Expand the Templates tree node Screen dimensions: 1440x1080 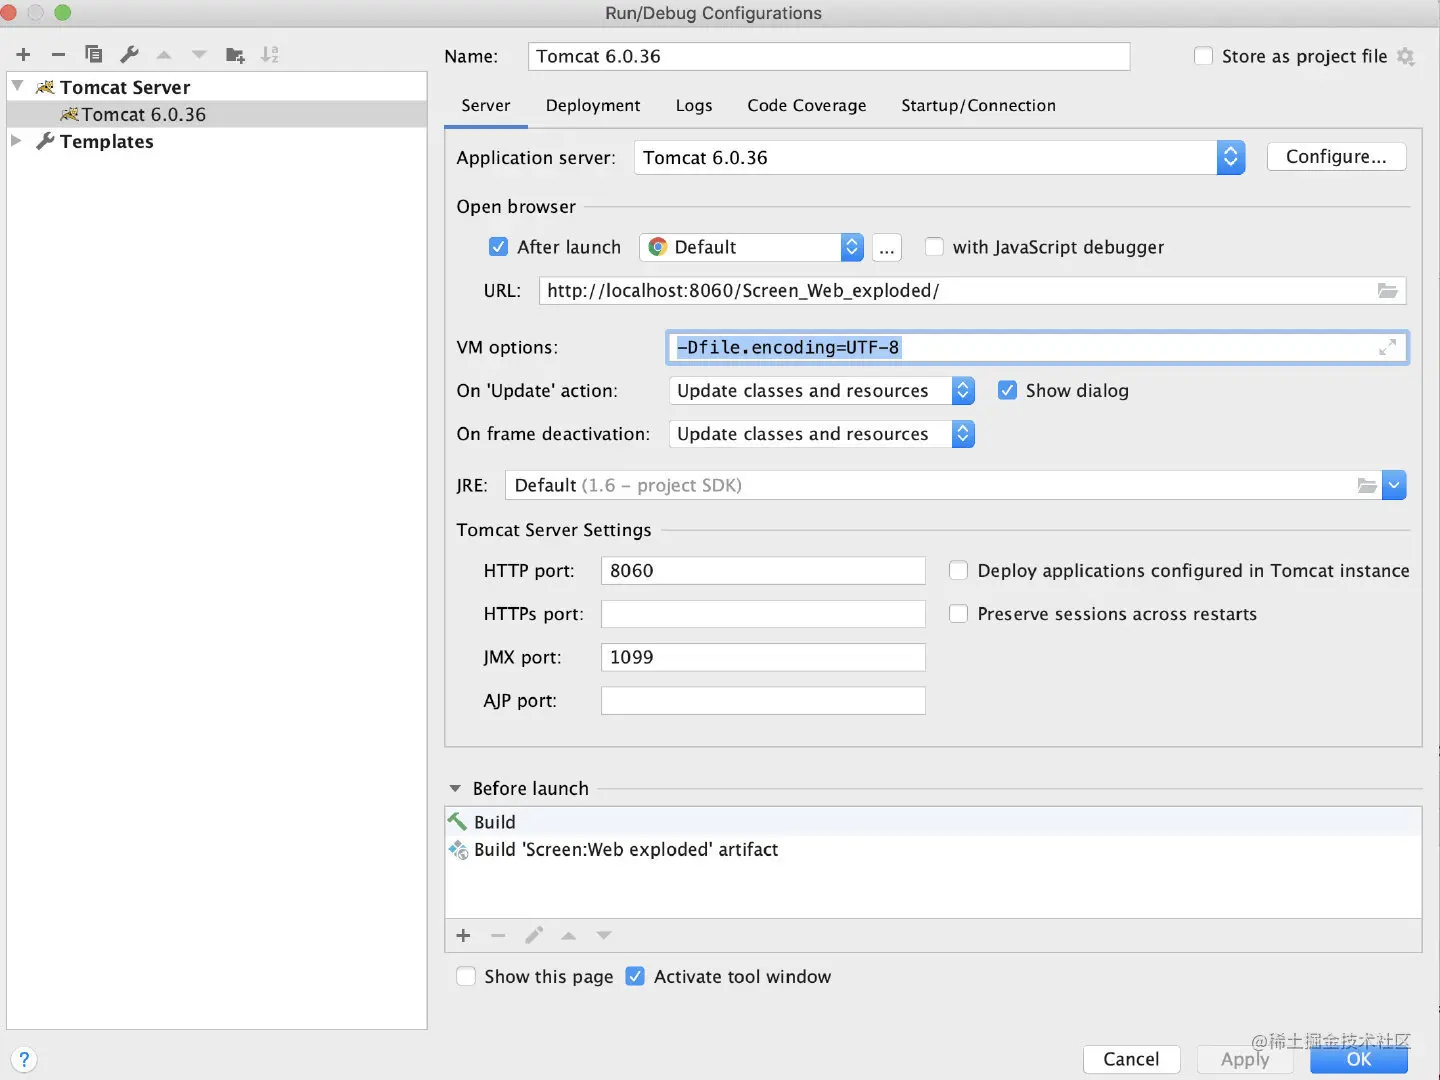pos(16,141)
